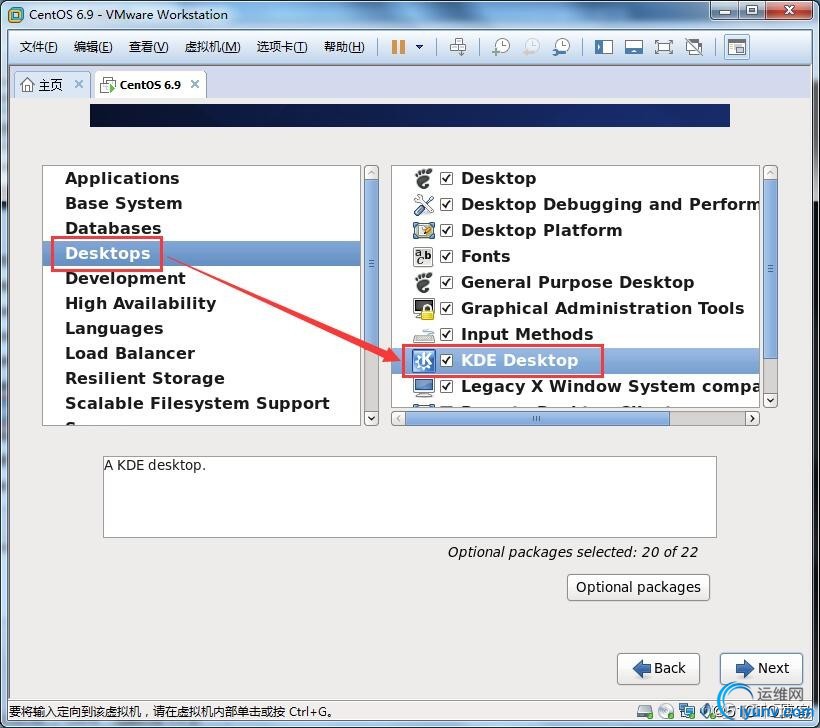Uncheck the Desktop package group
820x728 pixels.
pos(446,178)
